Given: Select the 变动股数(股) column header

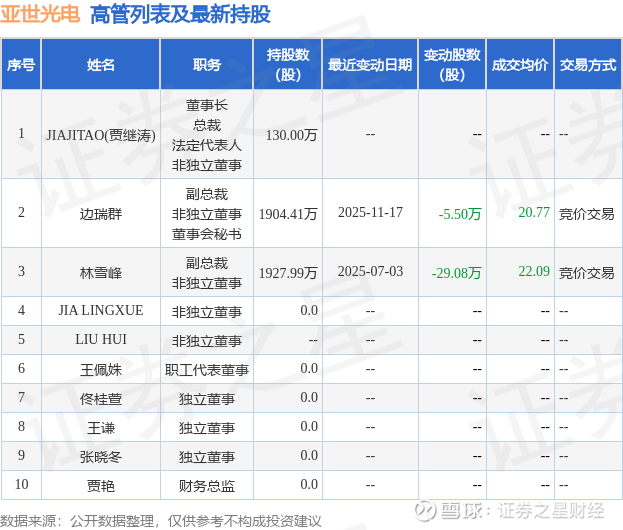Looking at the screenshot, I should pos(452,64).
